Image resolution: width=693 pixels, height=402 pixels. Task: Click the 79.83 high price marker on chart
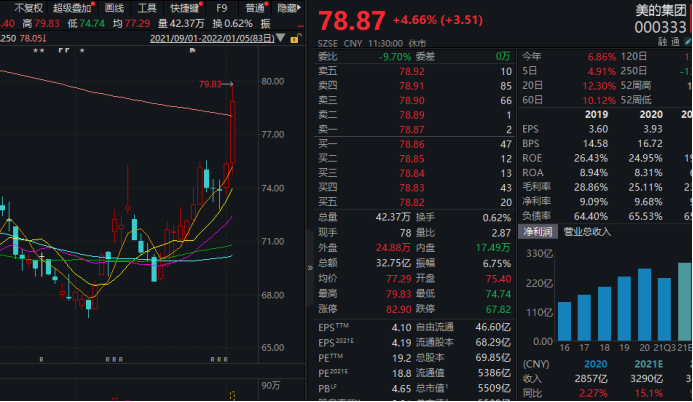tap(212, 85)
